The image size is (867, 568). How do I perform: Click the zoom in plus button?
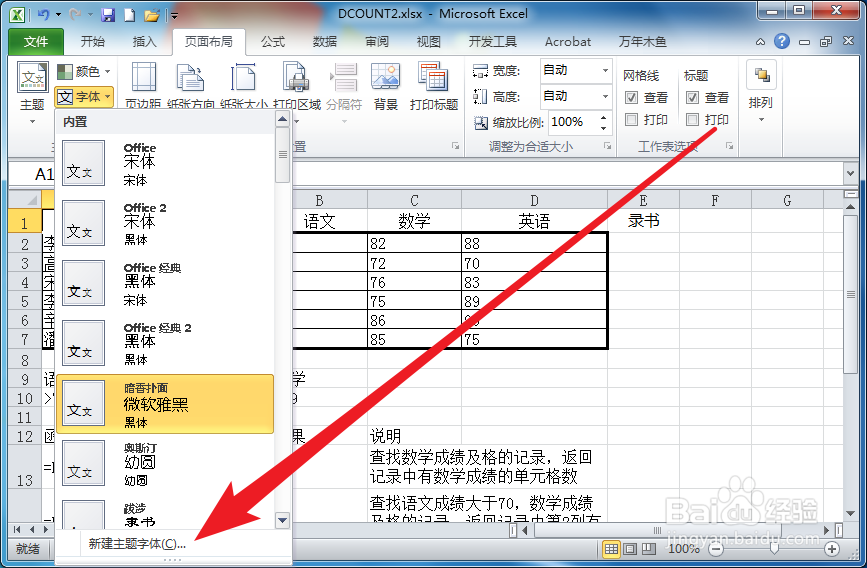pos(832,549)
